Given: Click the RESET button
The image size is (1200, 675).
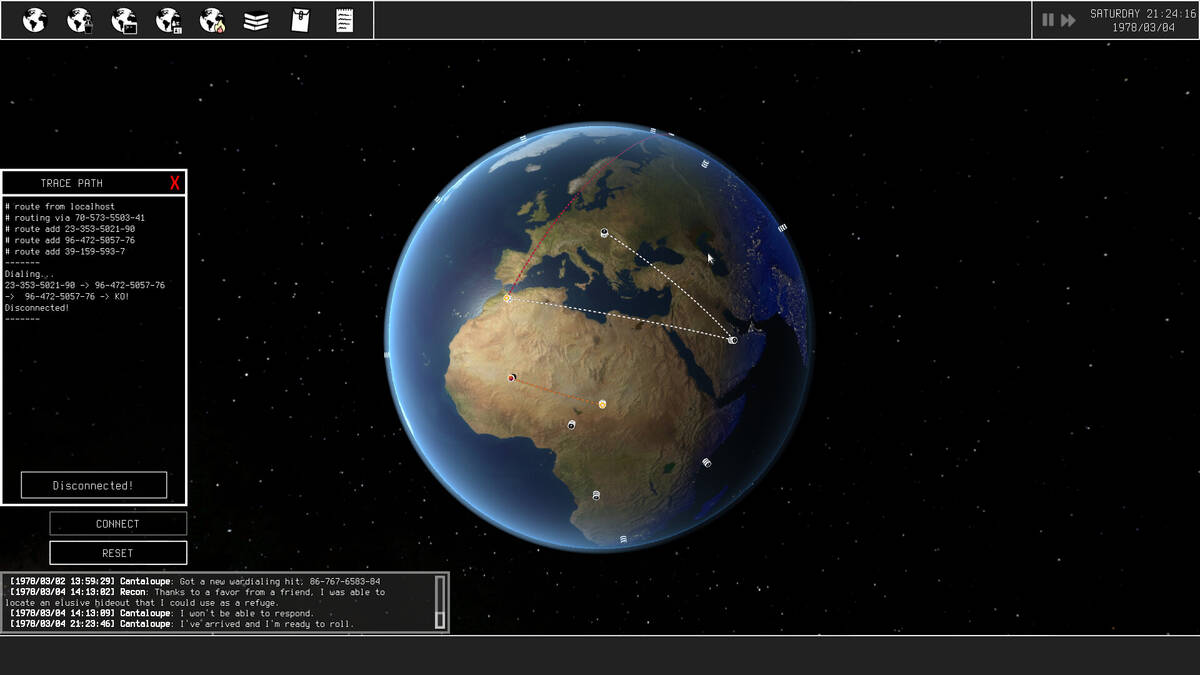Looking at the screenshot, I should coord(118,553).
